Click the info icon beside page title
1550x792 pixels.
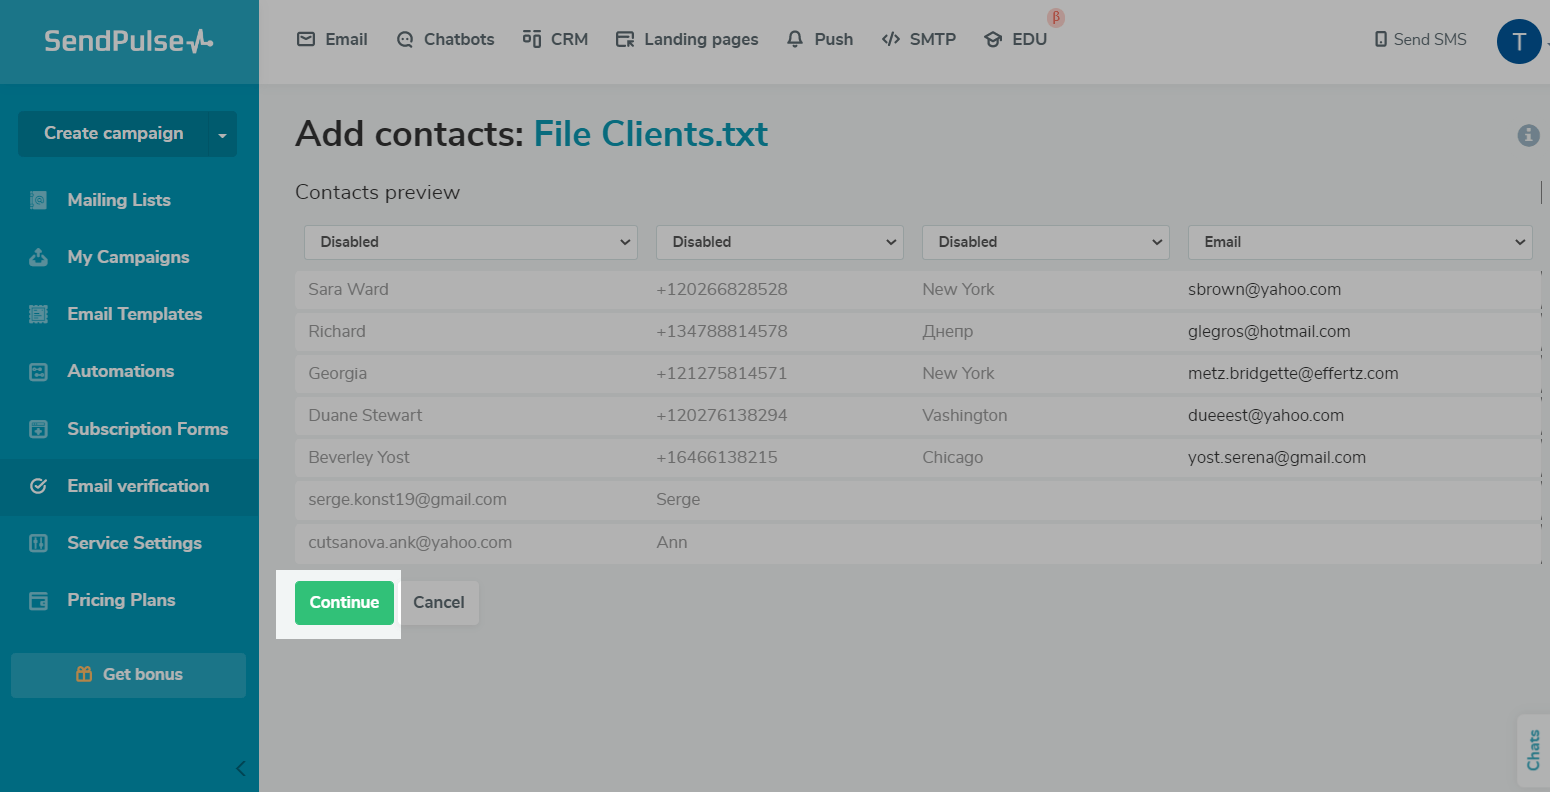click(x=1528, y=135)
